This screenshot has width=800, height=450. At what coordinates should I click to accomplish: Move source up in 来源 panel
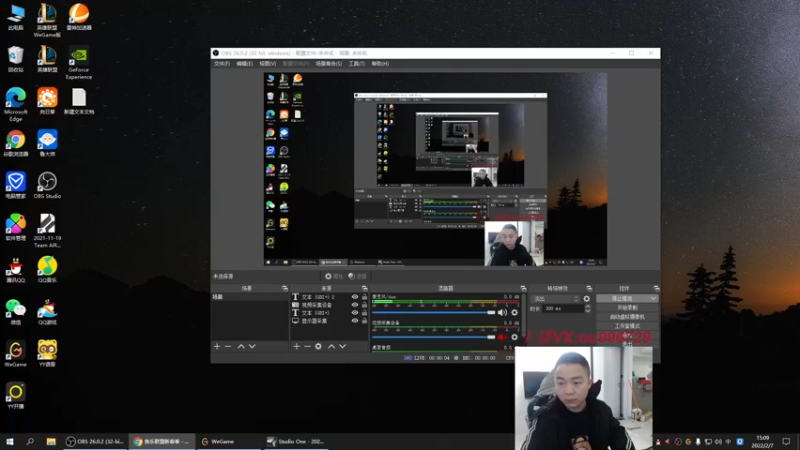coord(332,346)
